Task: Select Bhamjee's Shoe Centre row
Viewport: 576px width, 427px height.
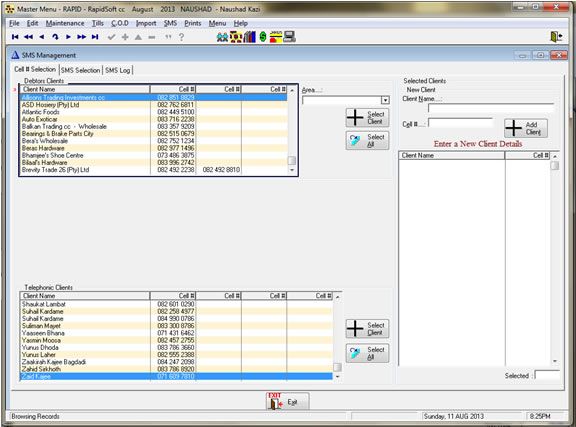Action: point(153,155)
